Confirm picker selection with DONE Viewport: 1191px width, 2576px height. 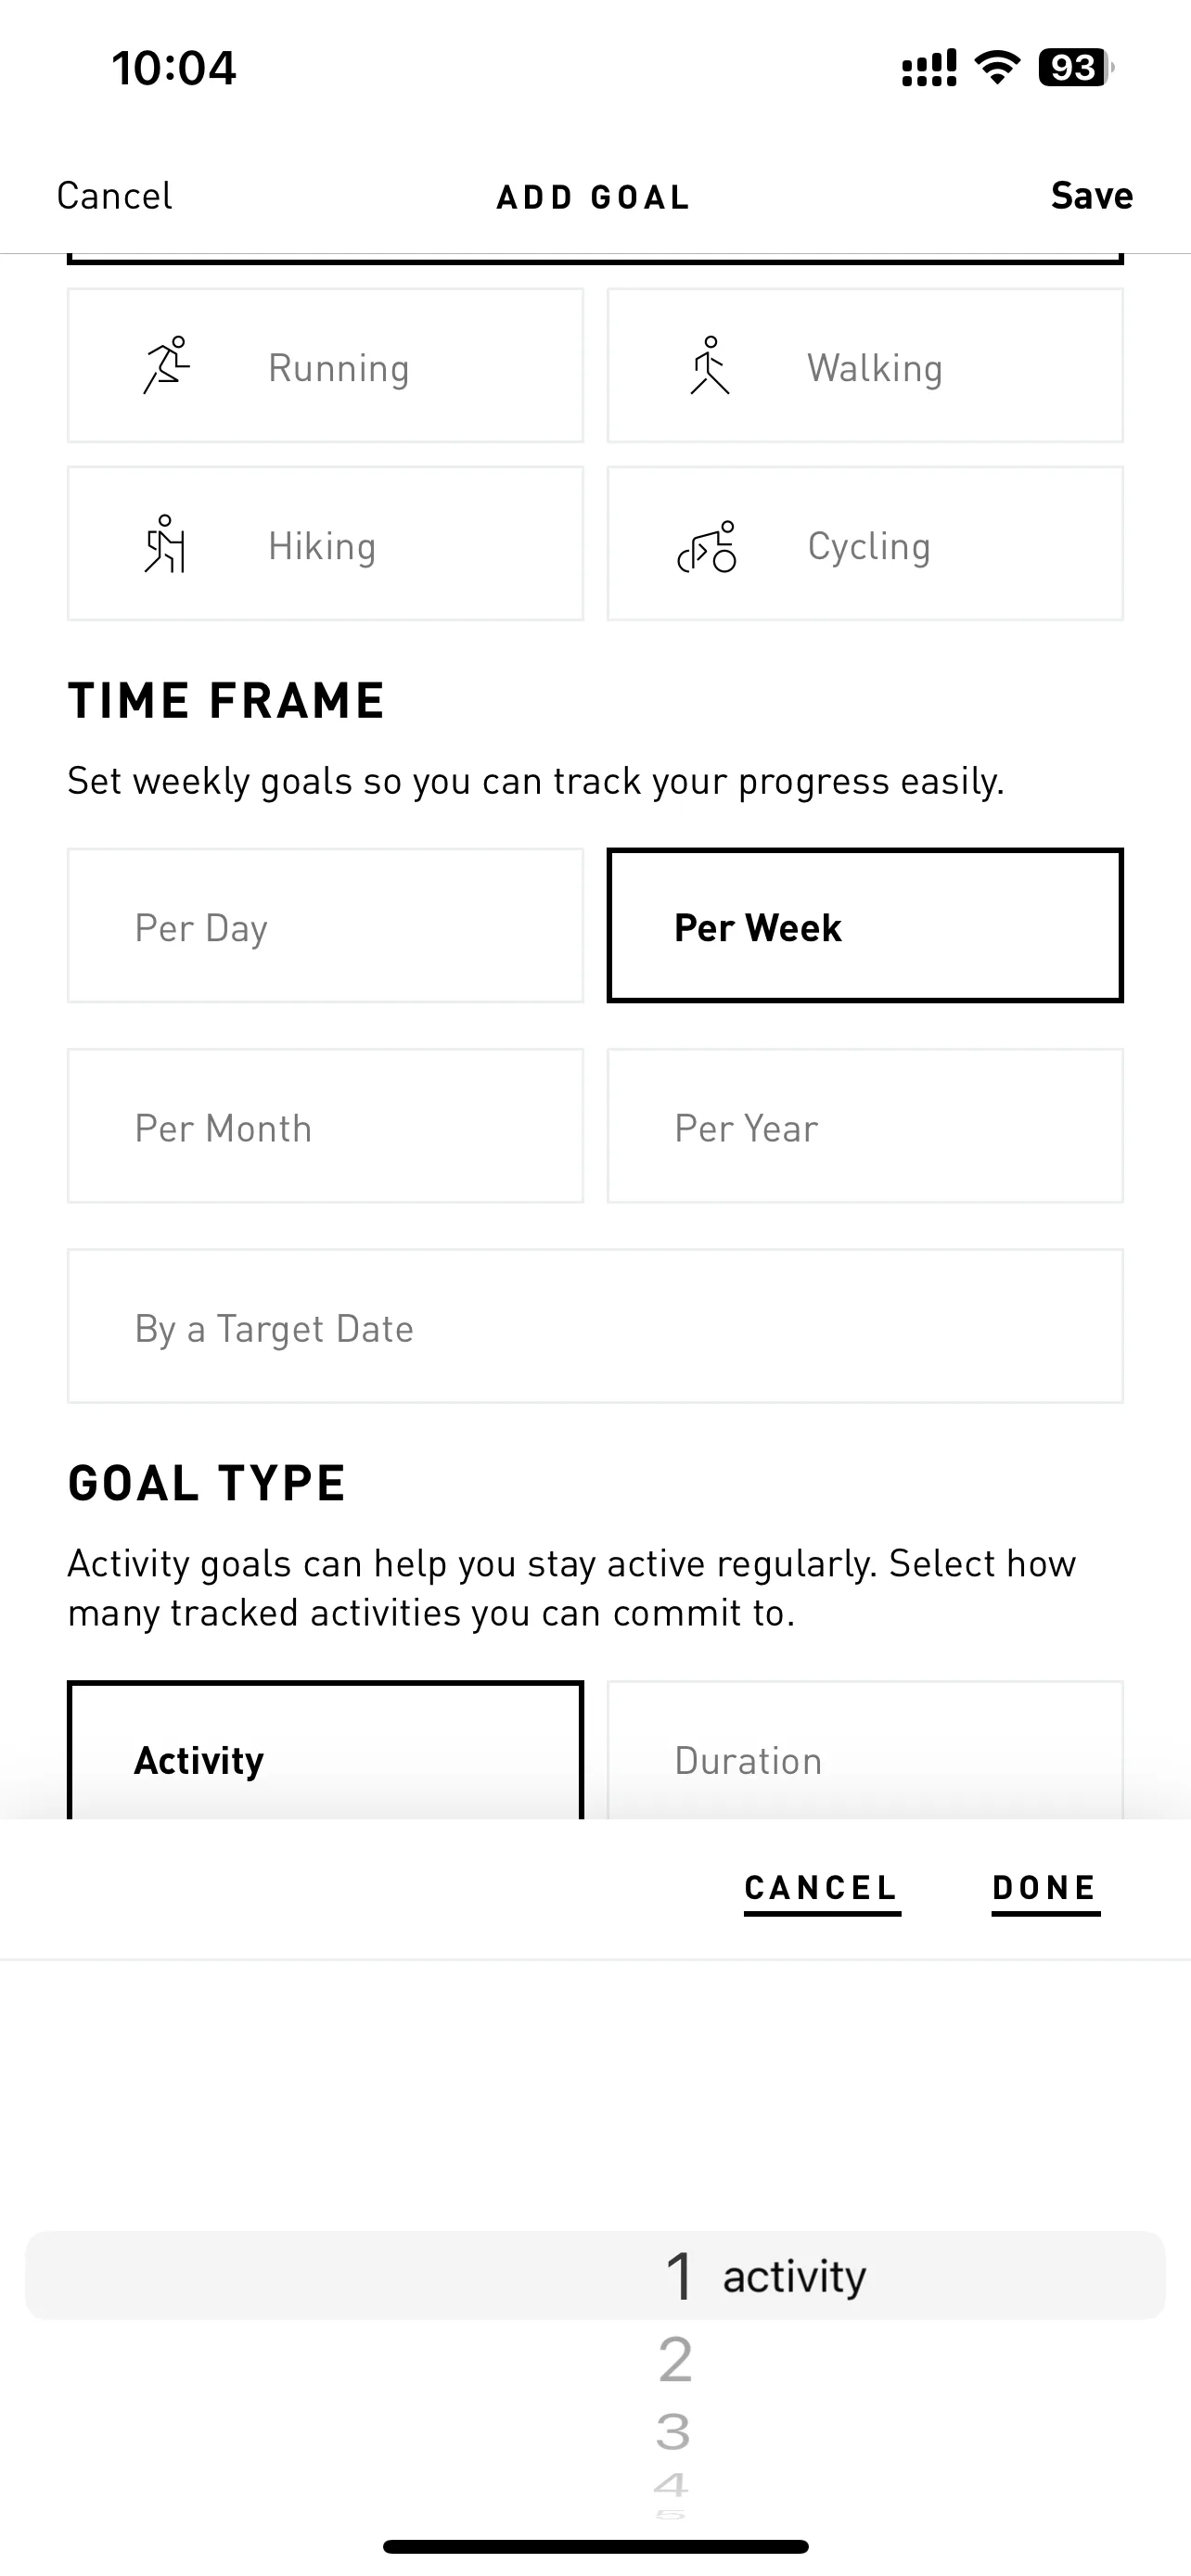[x=1045, y=1890]
